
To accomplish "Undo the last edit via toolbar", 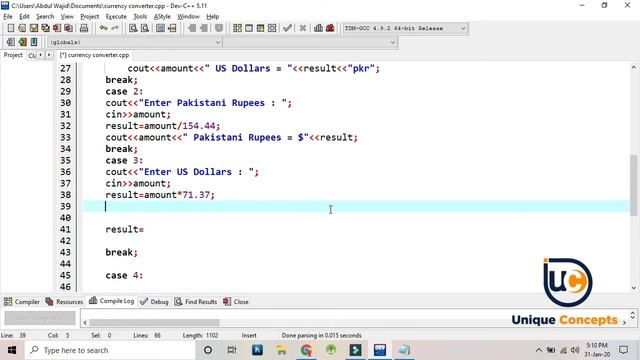I will point(104,28).
